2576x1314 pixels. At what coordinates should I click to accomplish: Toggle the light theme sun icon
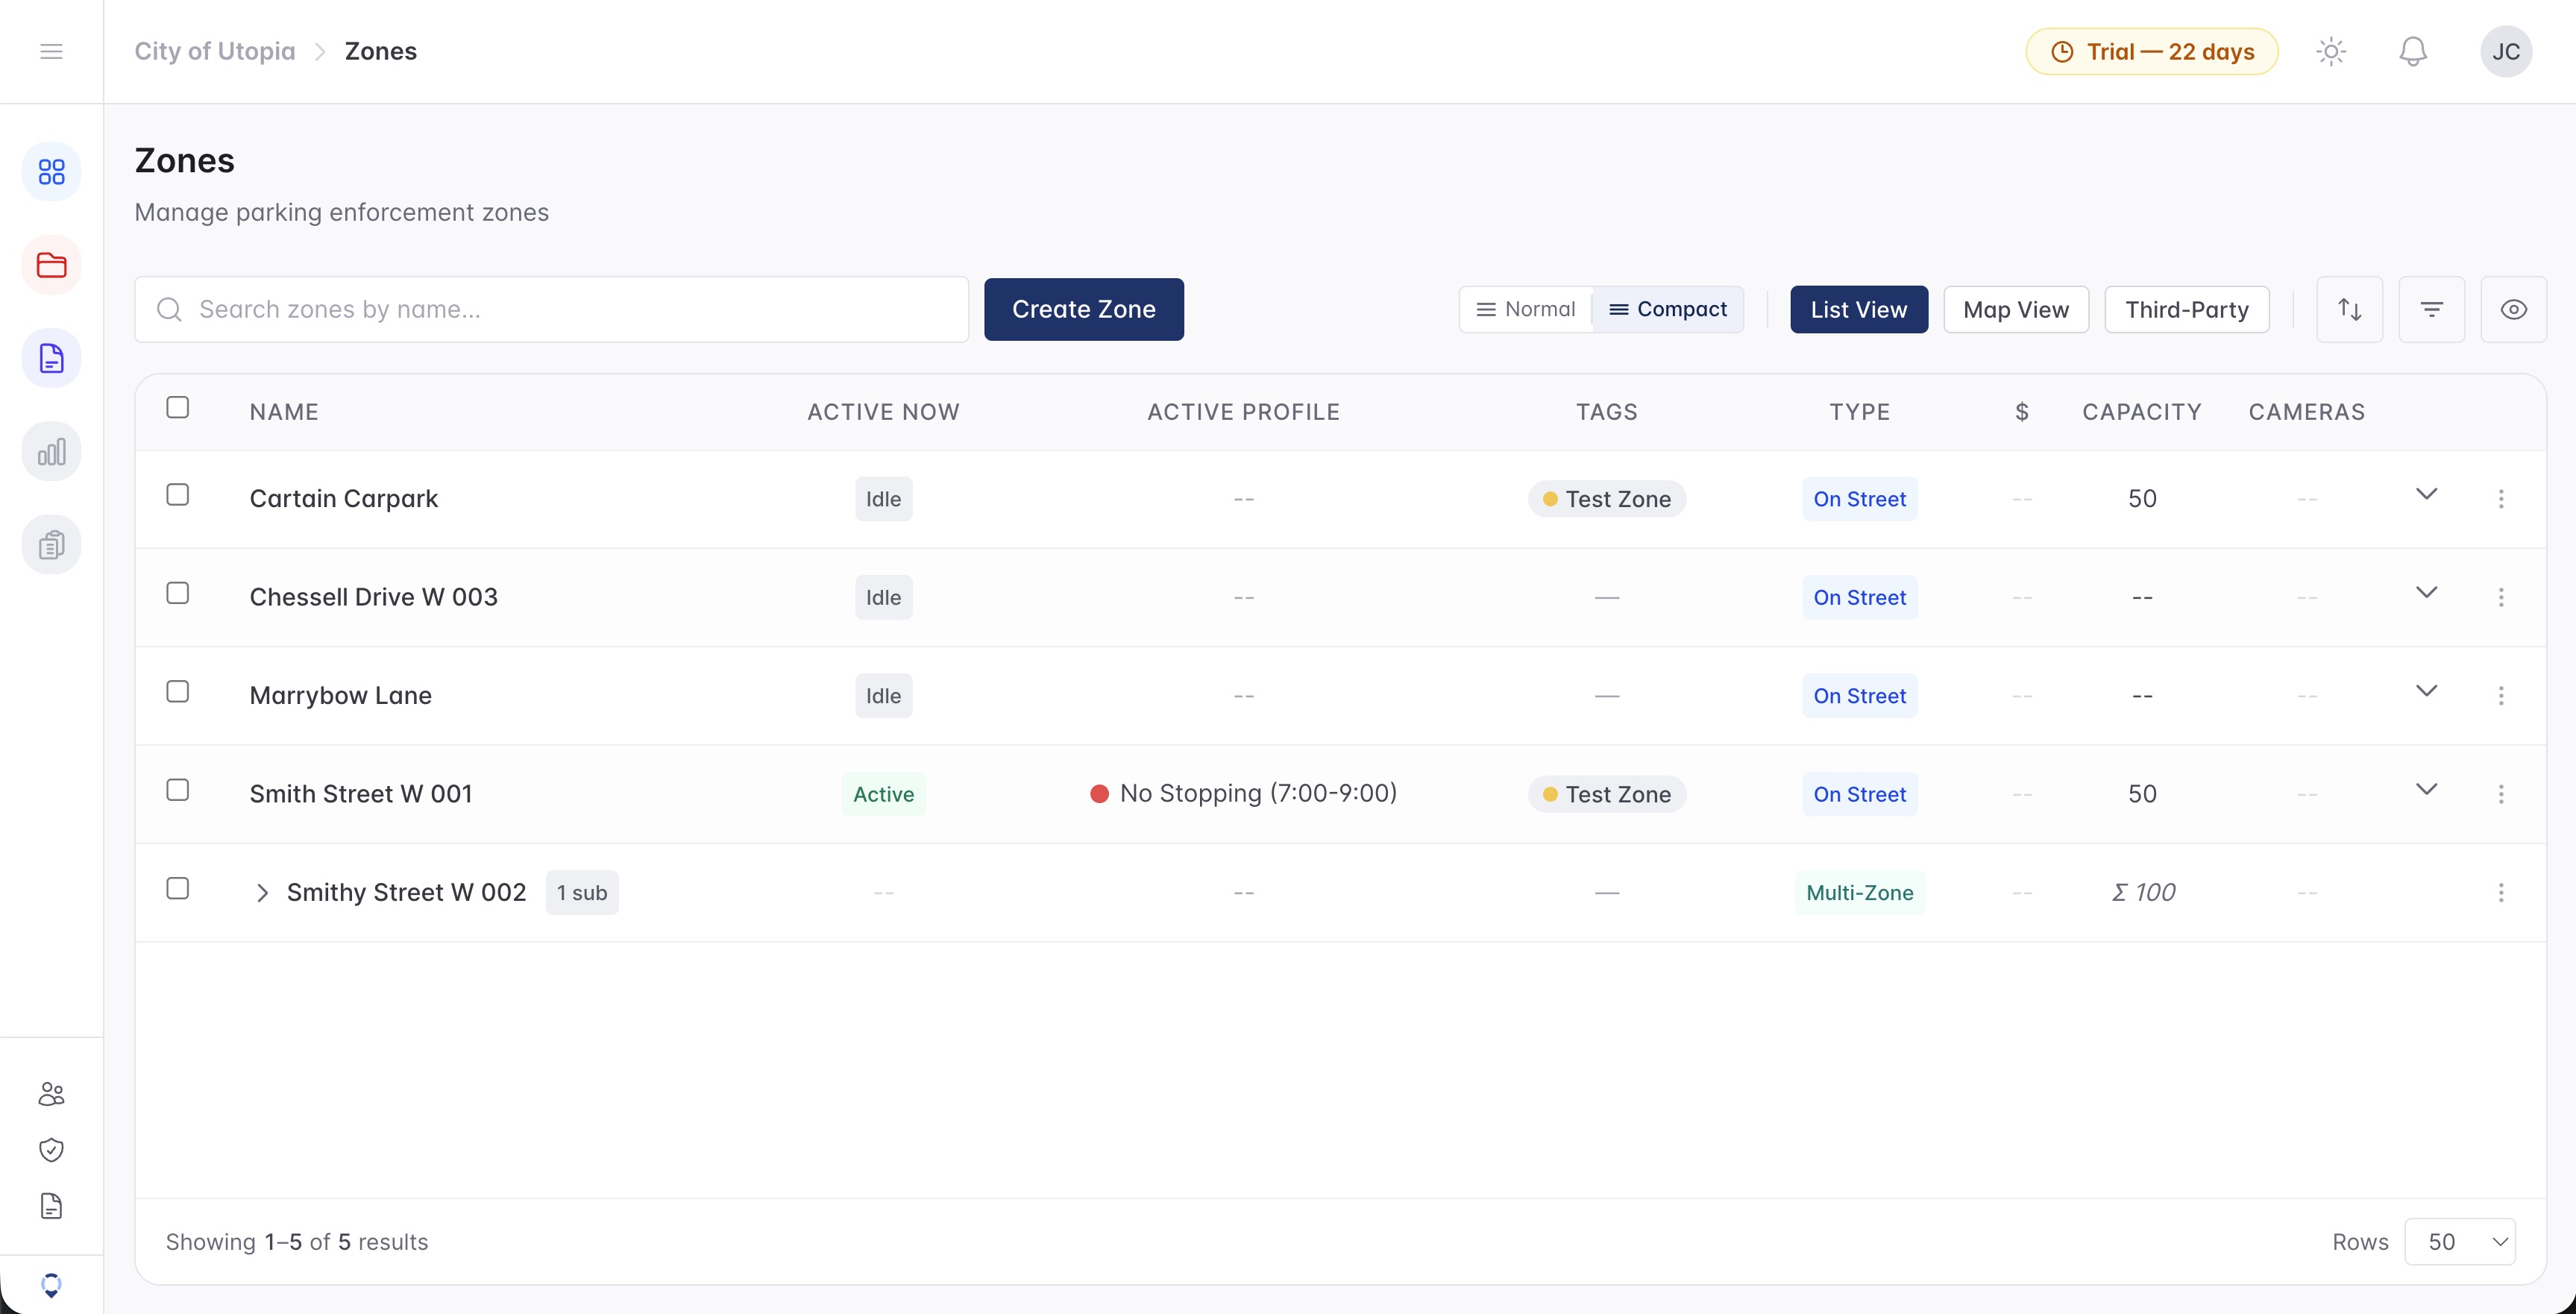(2331, 51)
